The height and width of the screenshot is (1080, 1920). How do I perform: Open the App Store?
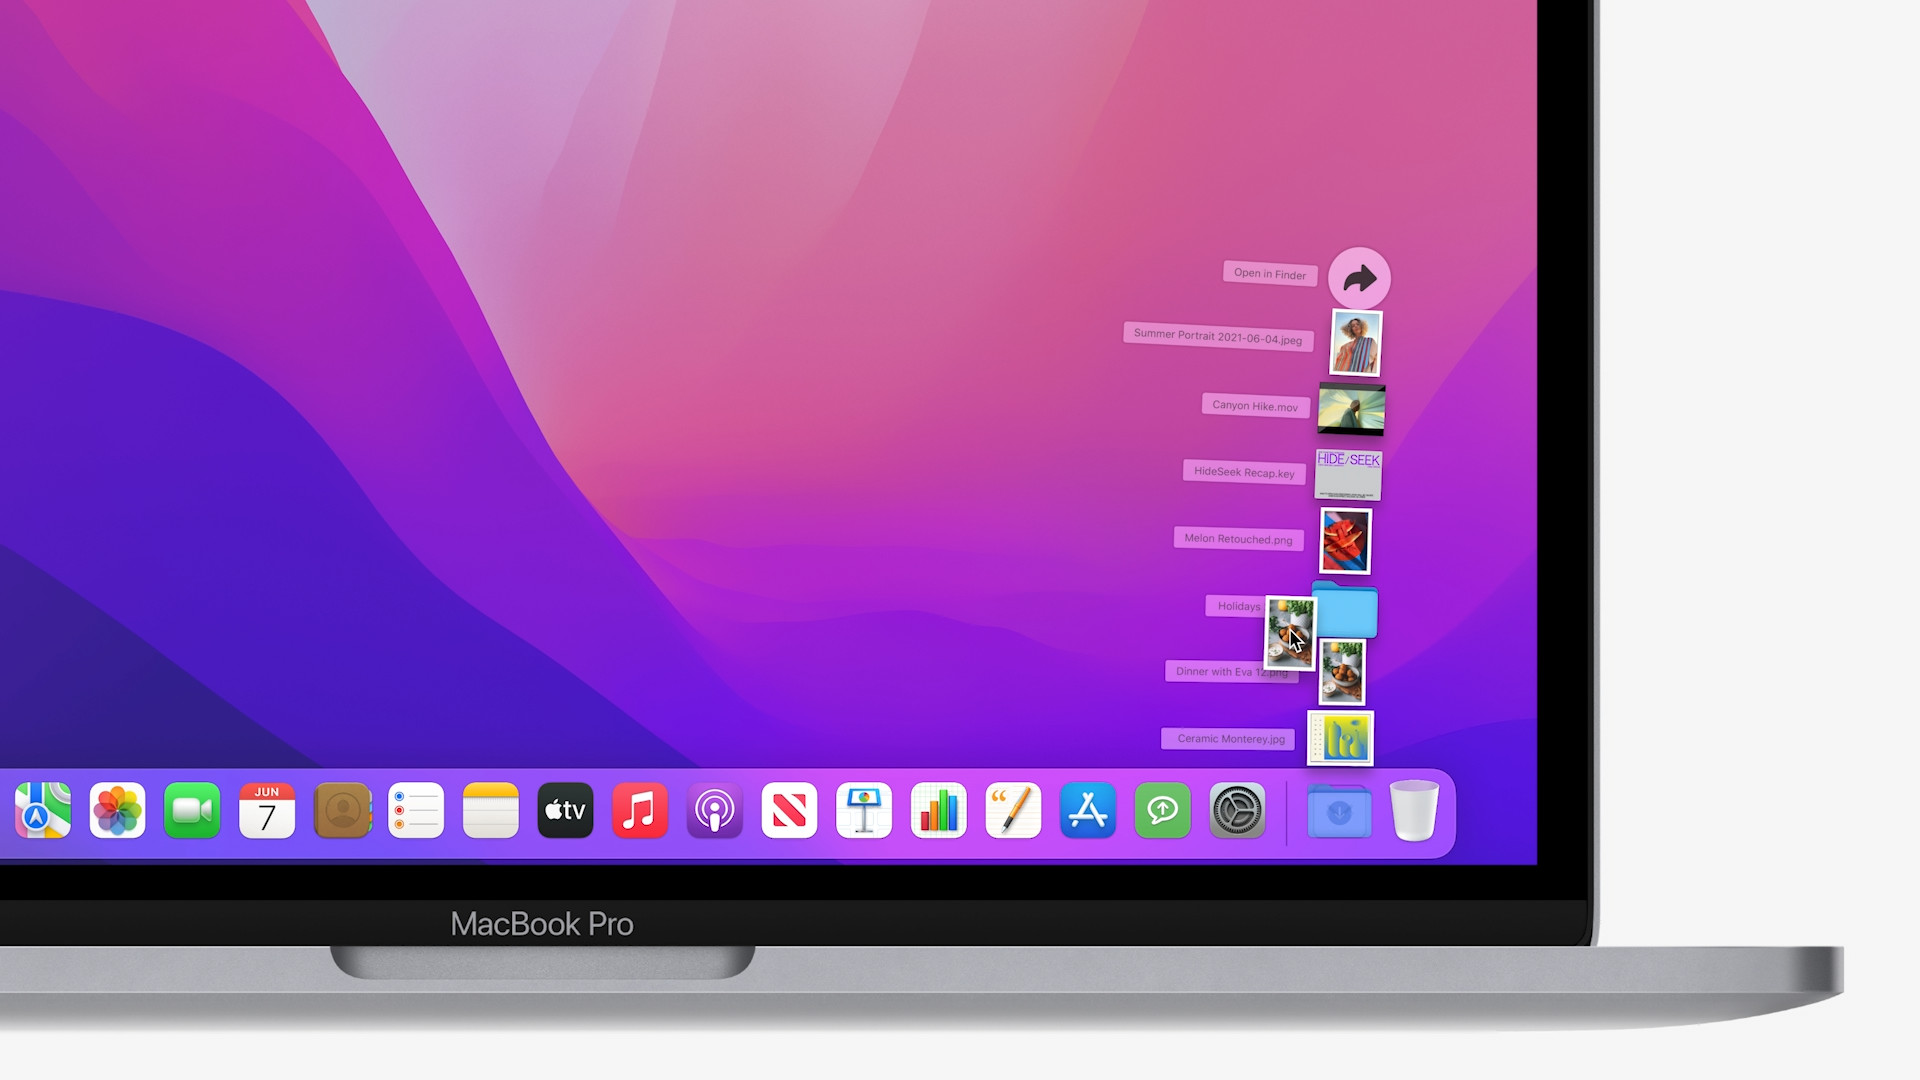(1088, 811)
